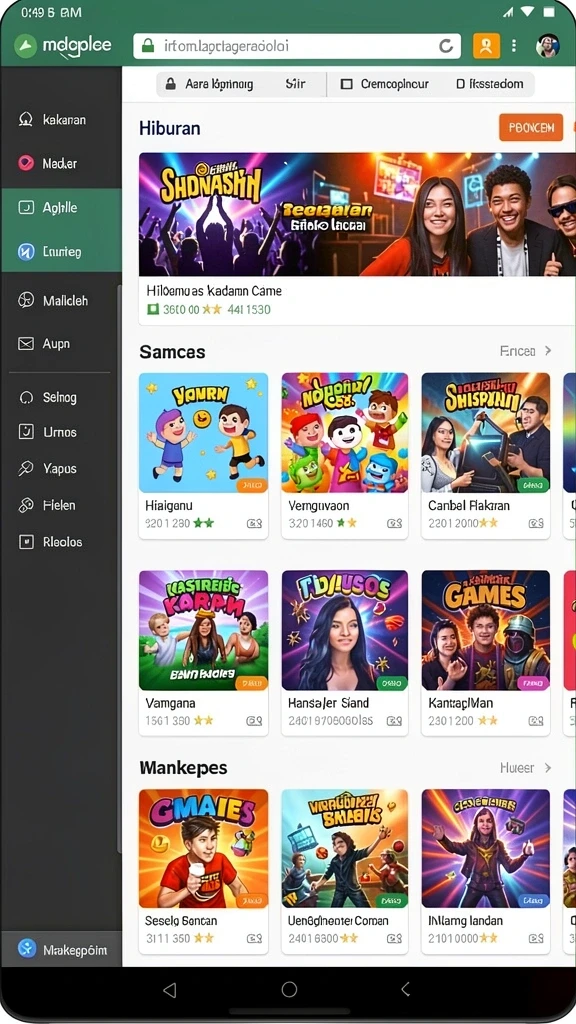Open the Vemgnvaon game thumbnail
This screenshot has height=1024, width=576.
(x=345, y=432)
